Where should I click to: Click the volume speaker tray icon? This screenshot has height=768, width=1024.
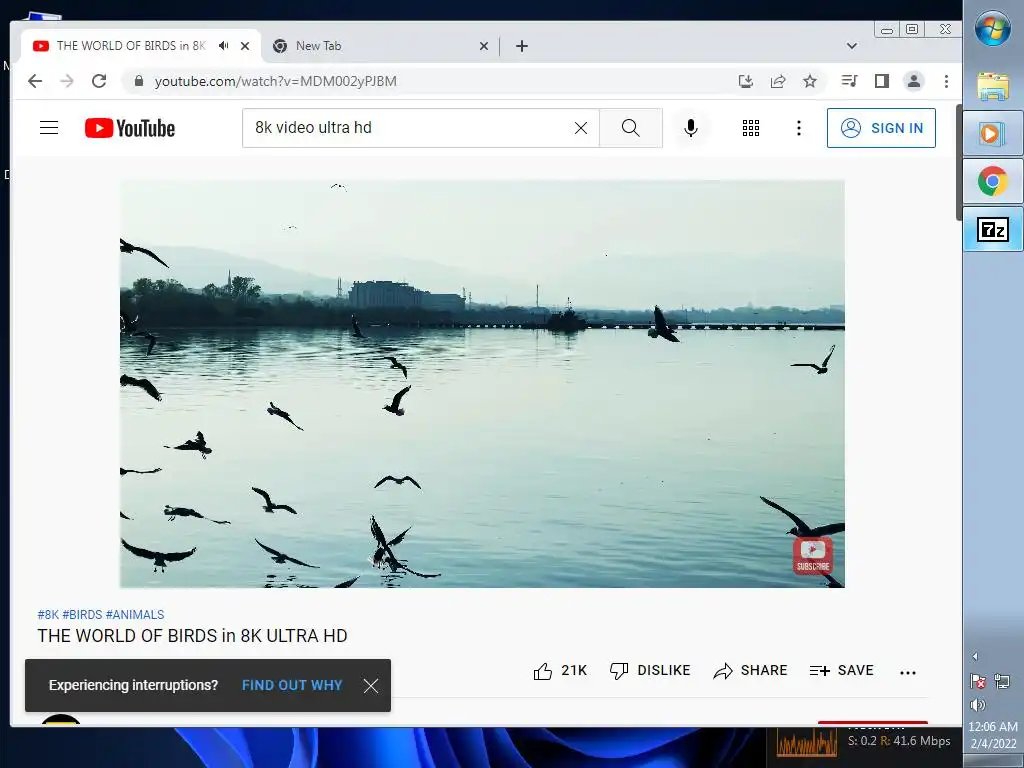[978, 704]
